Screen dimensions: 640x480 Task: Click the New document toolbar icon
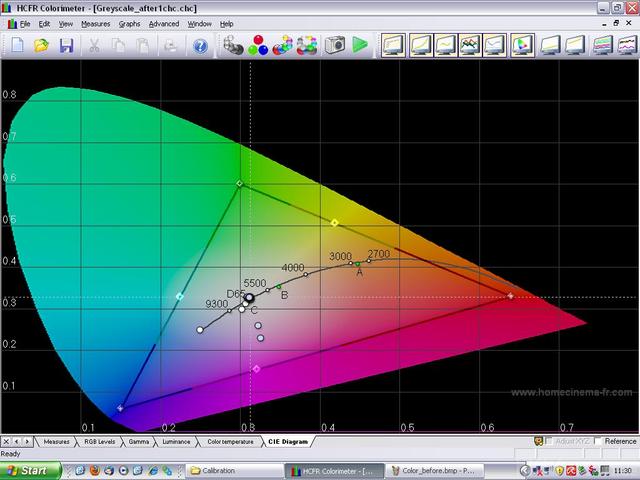click(x=17, y=45)
